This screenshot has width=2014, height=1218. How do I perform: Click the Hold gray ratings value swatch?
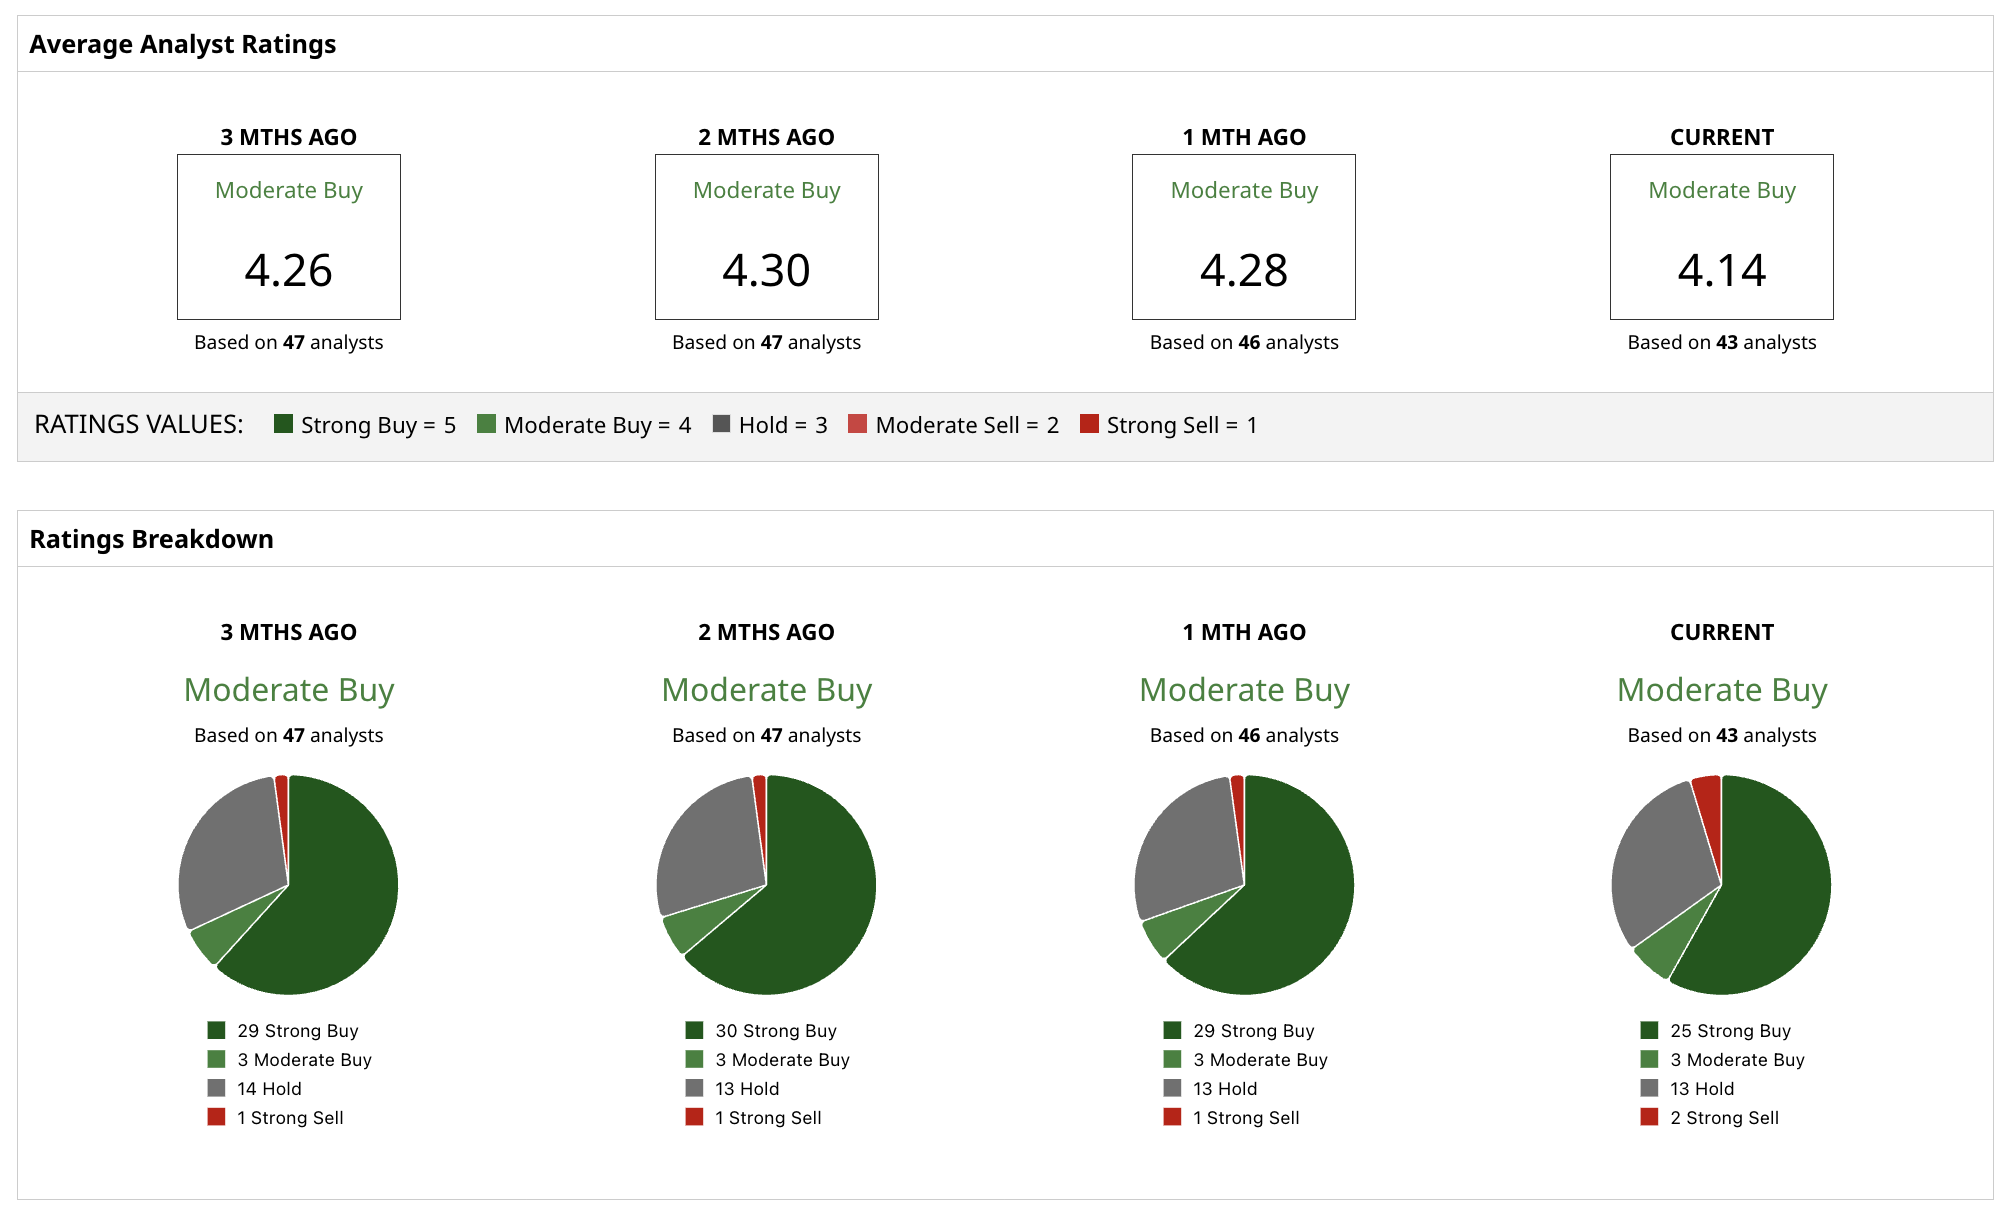[721, 424]
